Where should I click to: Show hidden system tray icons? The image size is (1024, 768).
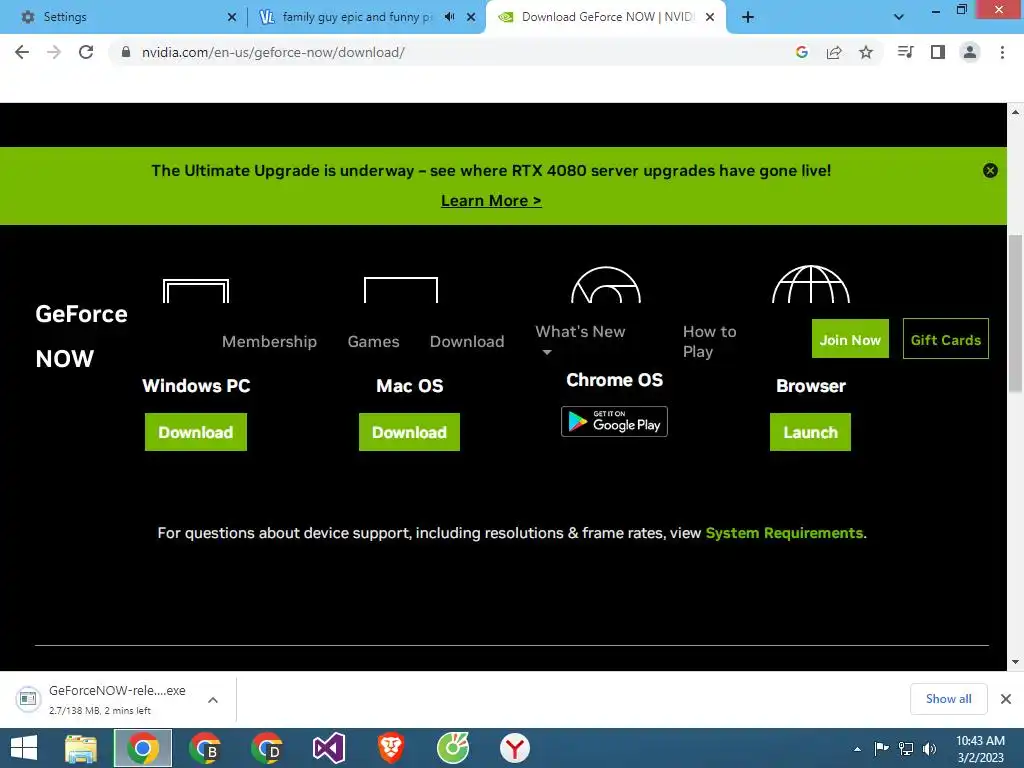(x=857, y=749)
